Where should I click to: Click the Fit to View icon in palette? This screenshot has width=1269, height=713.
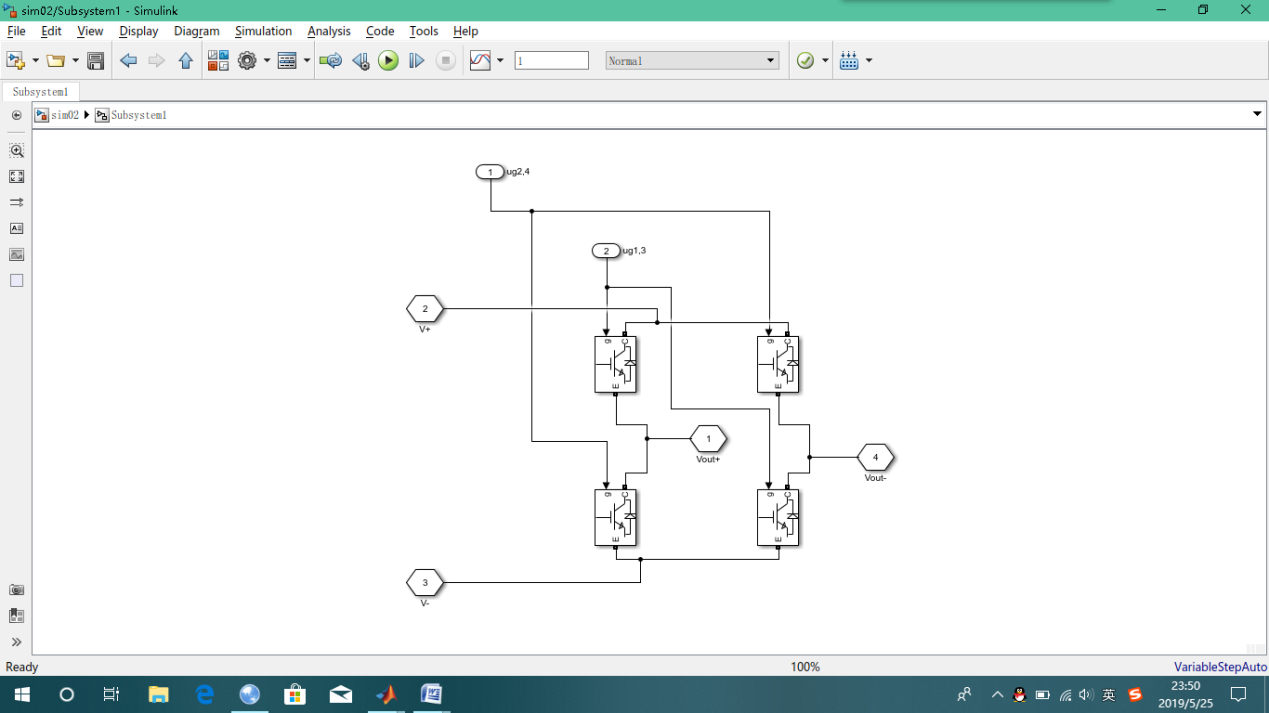(x=16, y=177)
